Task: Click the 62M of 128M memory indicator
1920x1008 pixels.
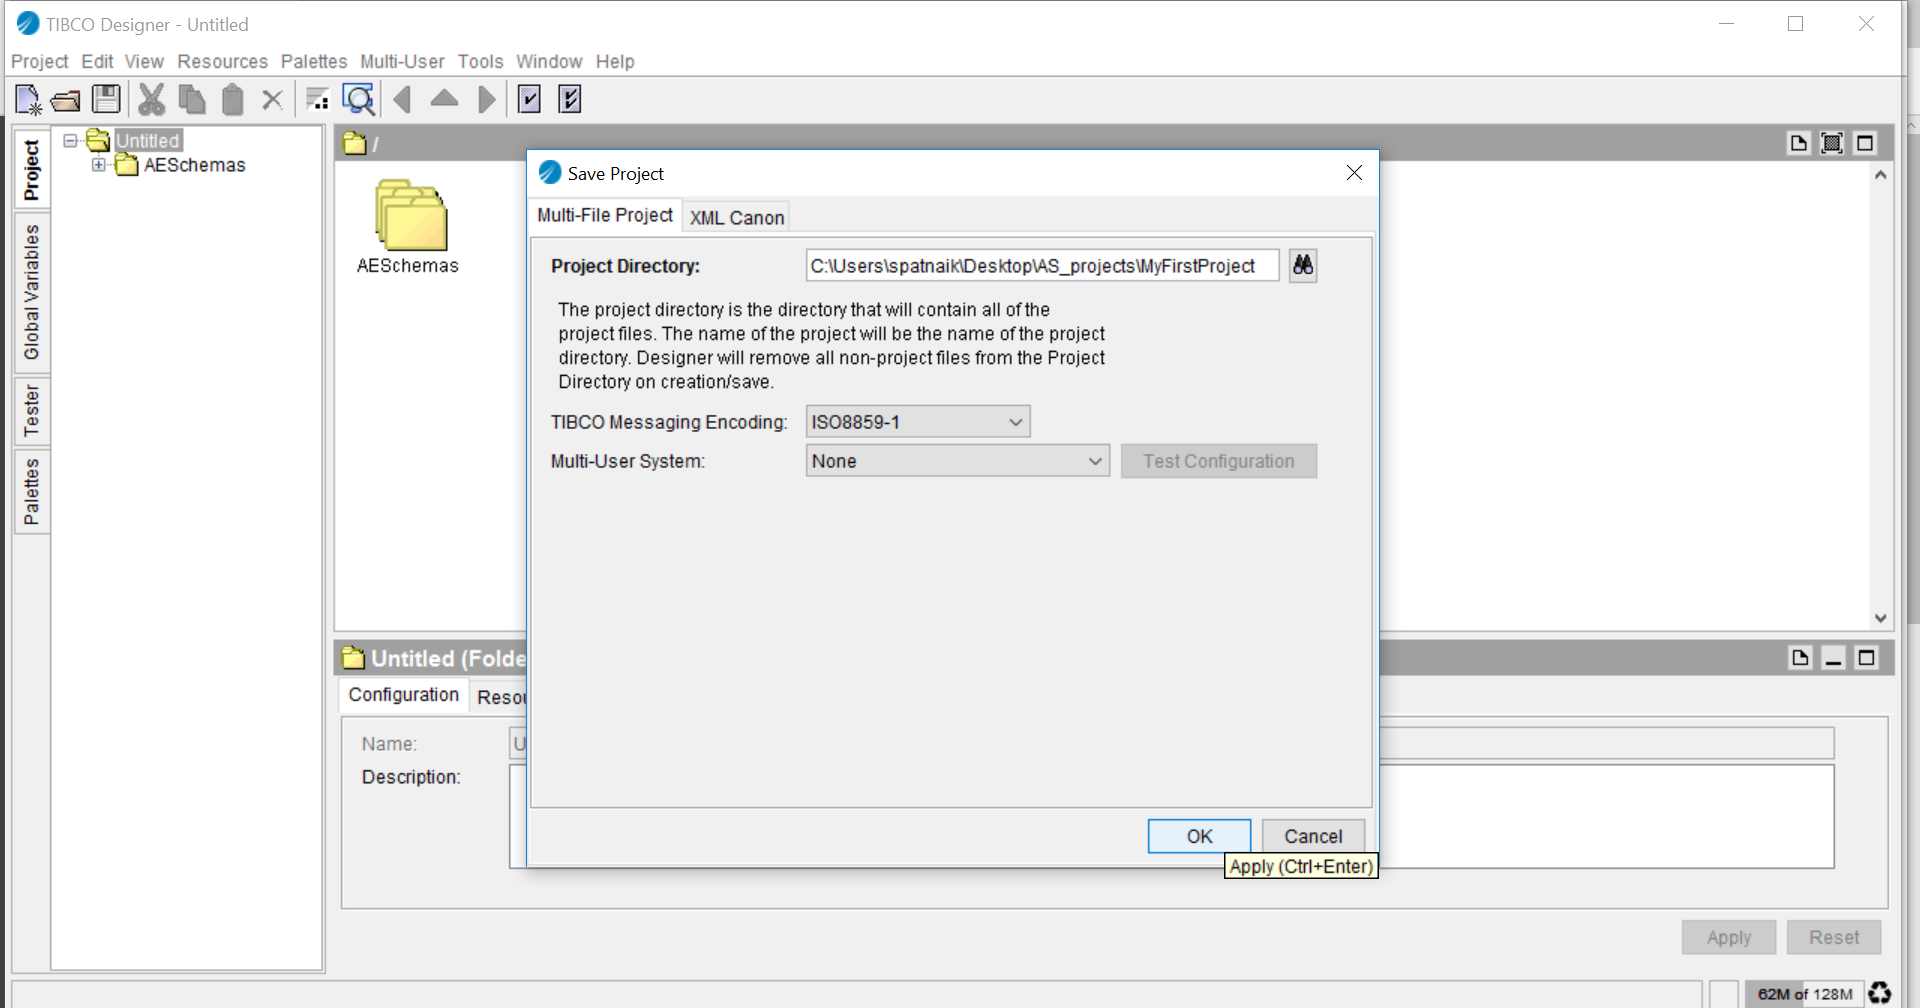Action: pyautogui.click(x=1804, y=994)
